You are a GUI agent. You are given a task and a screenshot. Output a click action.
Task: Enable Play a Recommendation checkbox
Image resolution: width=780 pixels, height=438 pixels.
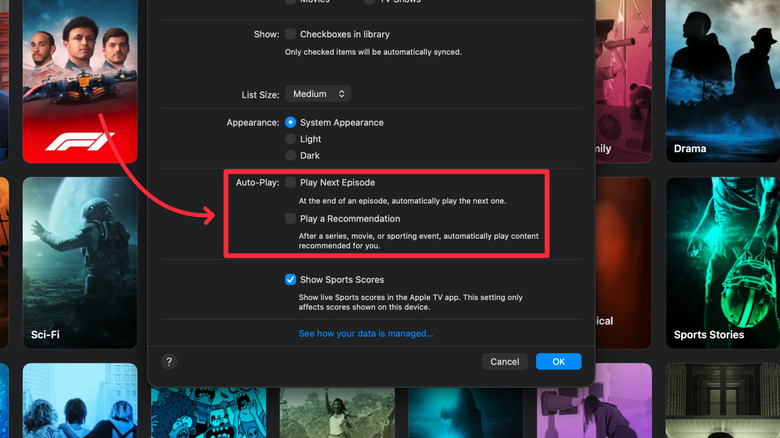point(291,219)
